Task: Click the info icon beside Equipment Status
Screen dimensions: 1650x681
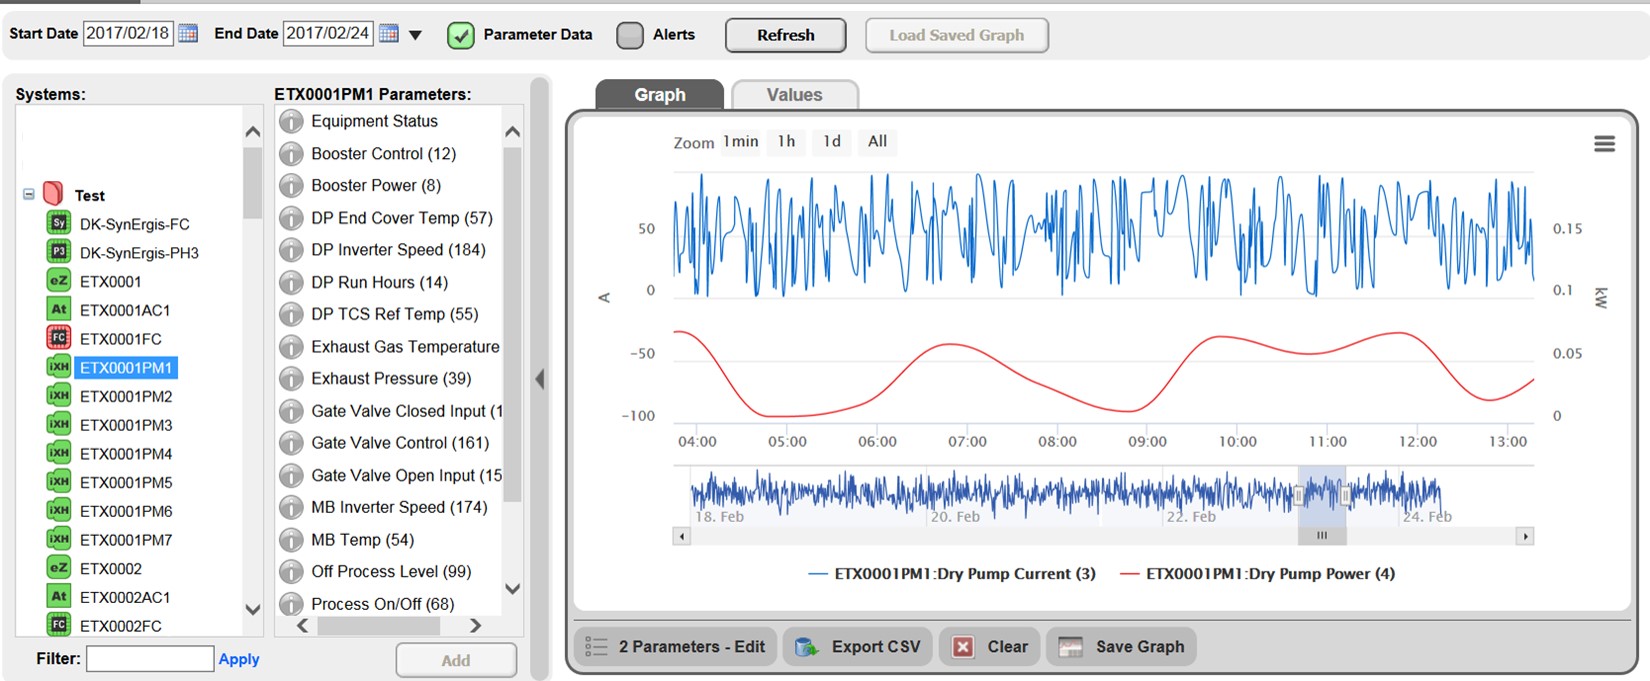Action: point(291,122)
